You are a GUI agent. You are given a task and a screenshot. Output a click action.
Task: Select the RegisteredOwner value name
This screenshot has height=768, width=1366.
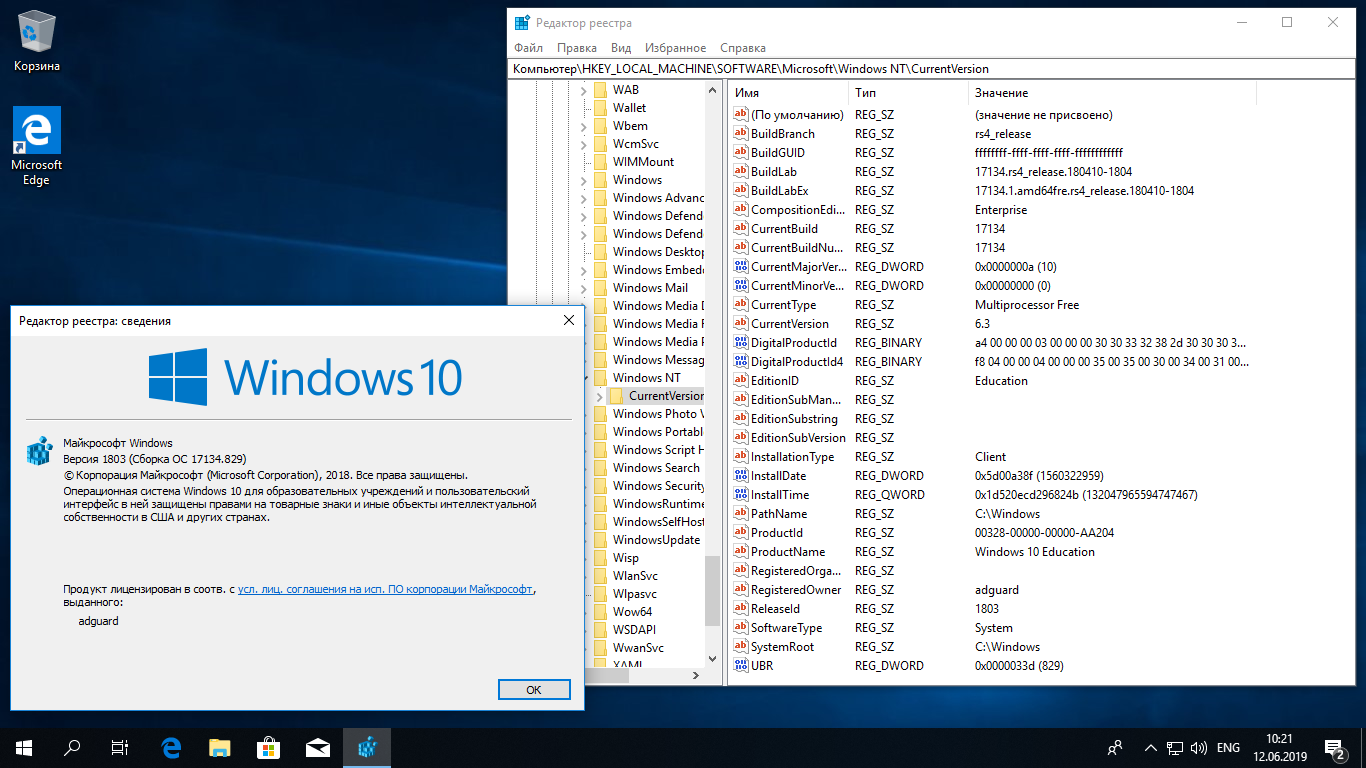[x=796, y=589]
